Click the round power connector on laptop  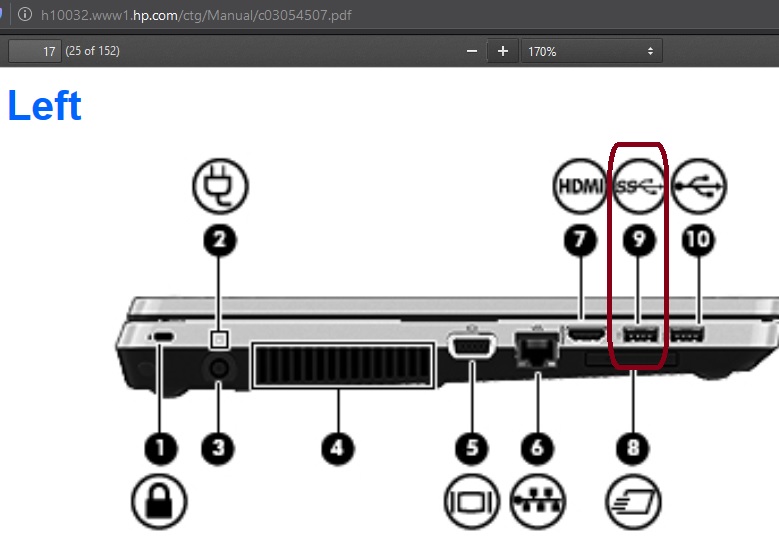coord(219,368)
